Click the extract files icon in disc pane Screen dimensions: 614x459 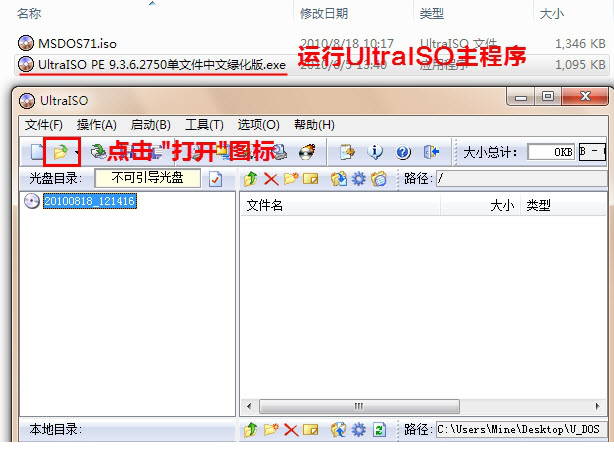coord(339,179)
